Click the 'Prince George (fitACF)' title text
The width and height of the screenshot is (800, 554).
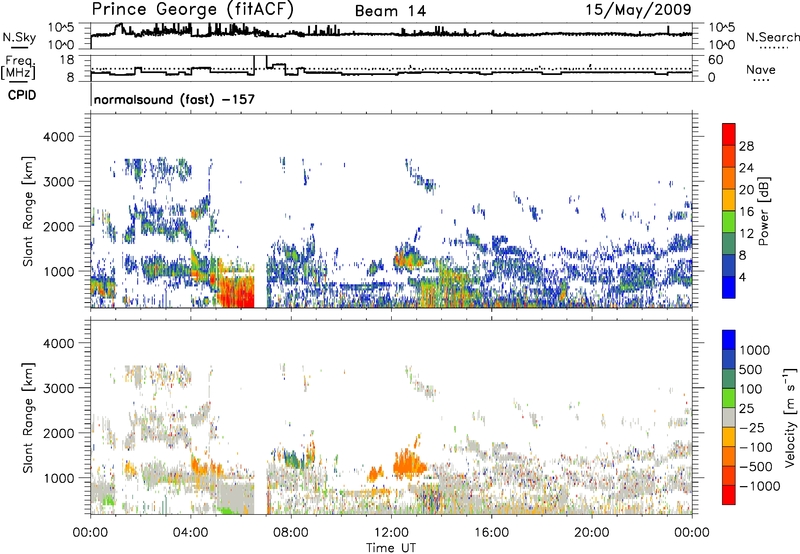pyautogui.click(x=193, y=10)
